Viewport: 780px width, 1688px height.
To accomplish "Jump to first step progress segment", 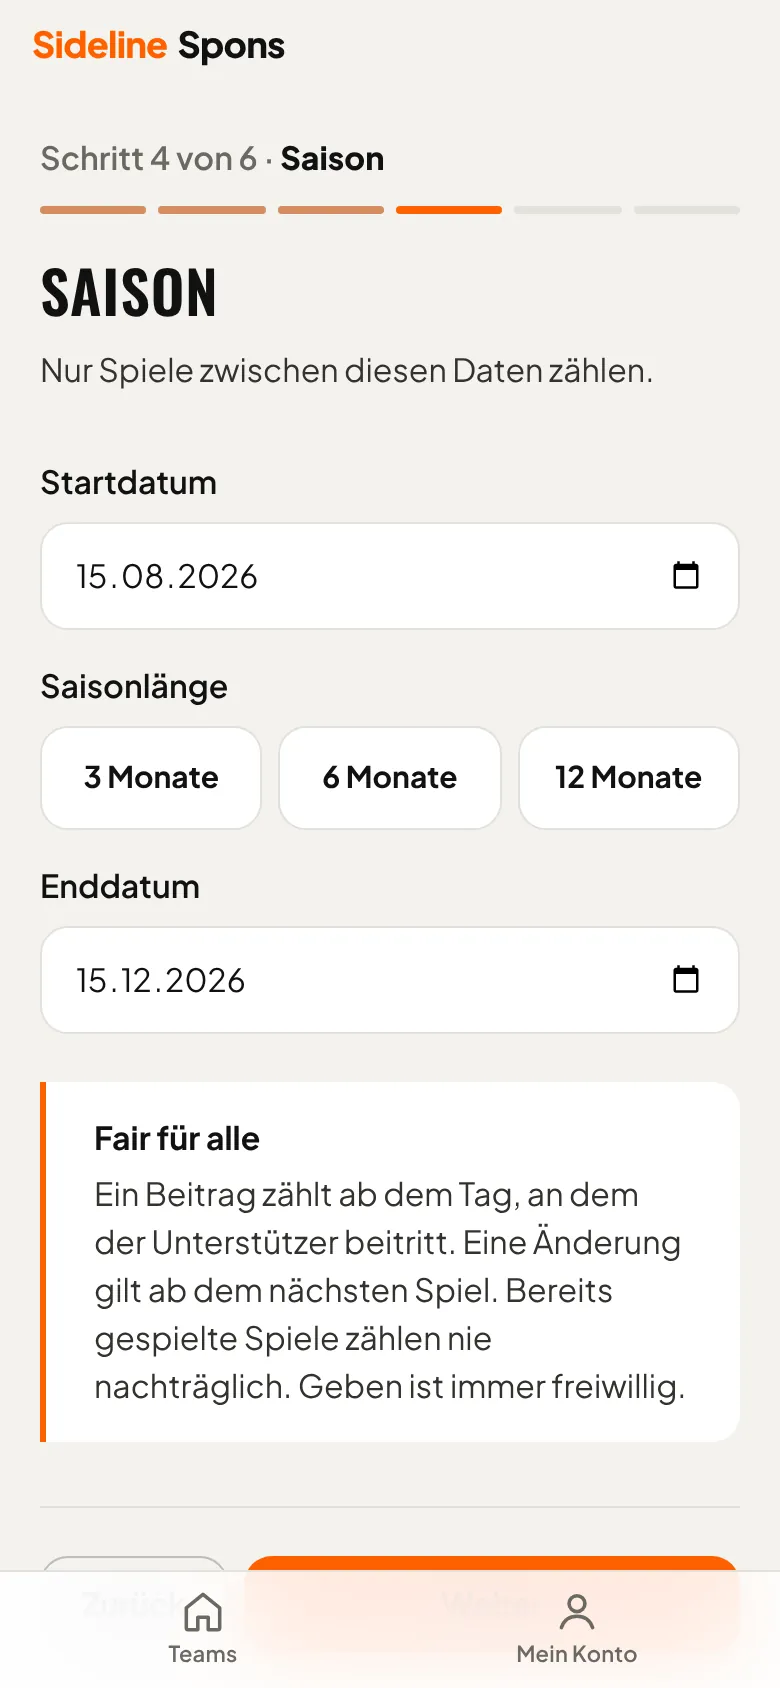I will pyautogui.click(x=93, y=210).
